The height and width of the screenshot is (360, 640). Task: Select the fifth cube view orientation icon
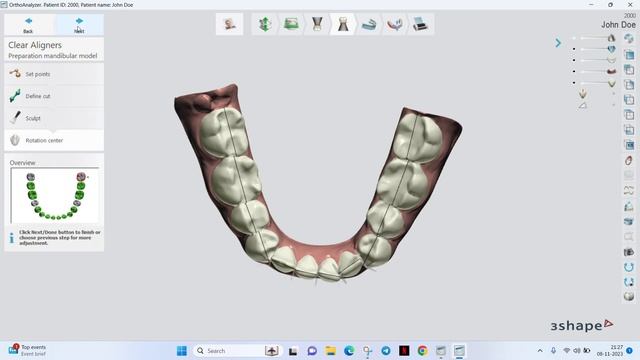629,115
